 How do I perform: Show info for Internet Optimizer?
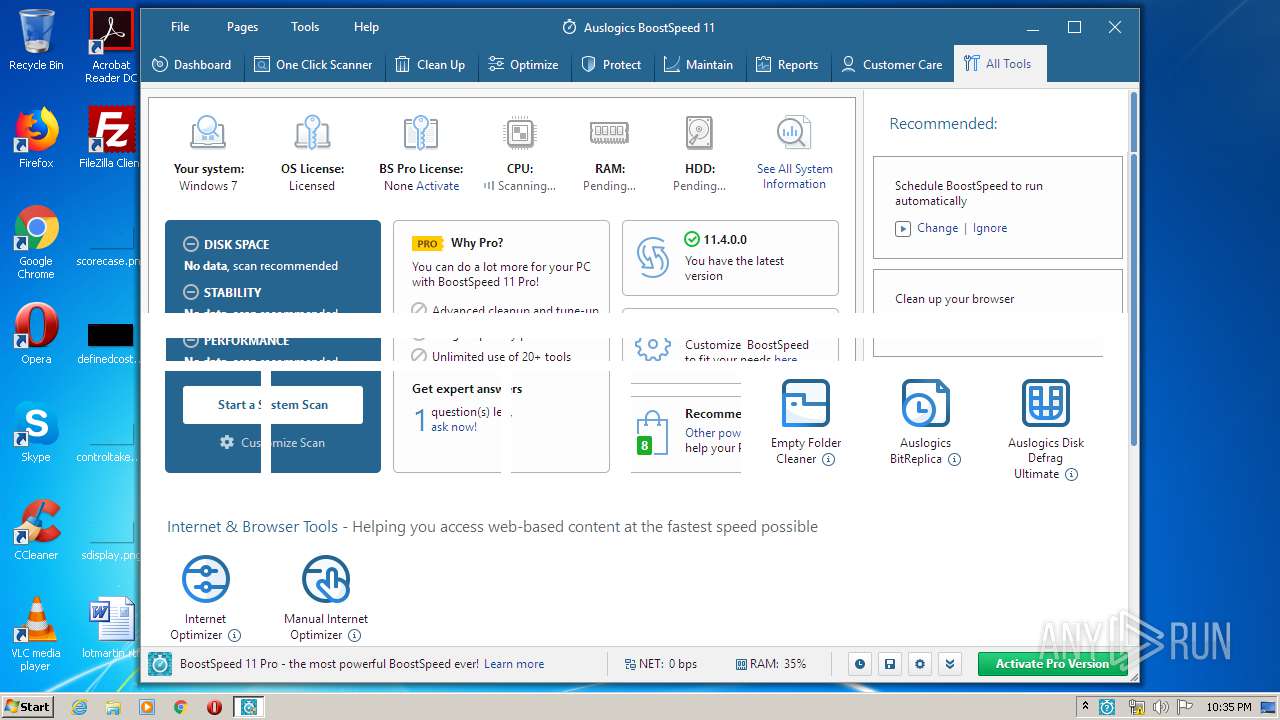tap(234, 636)
